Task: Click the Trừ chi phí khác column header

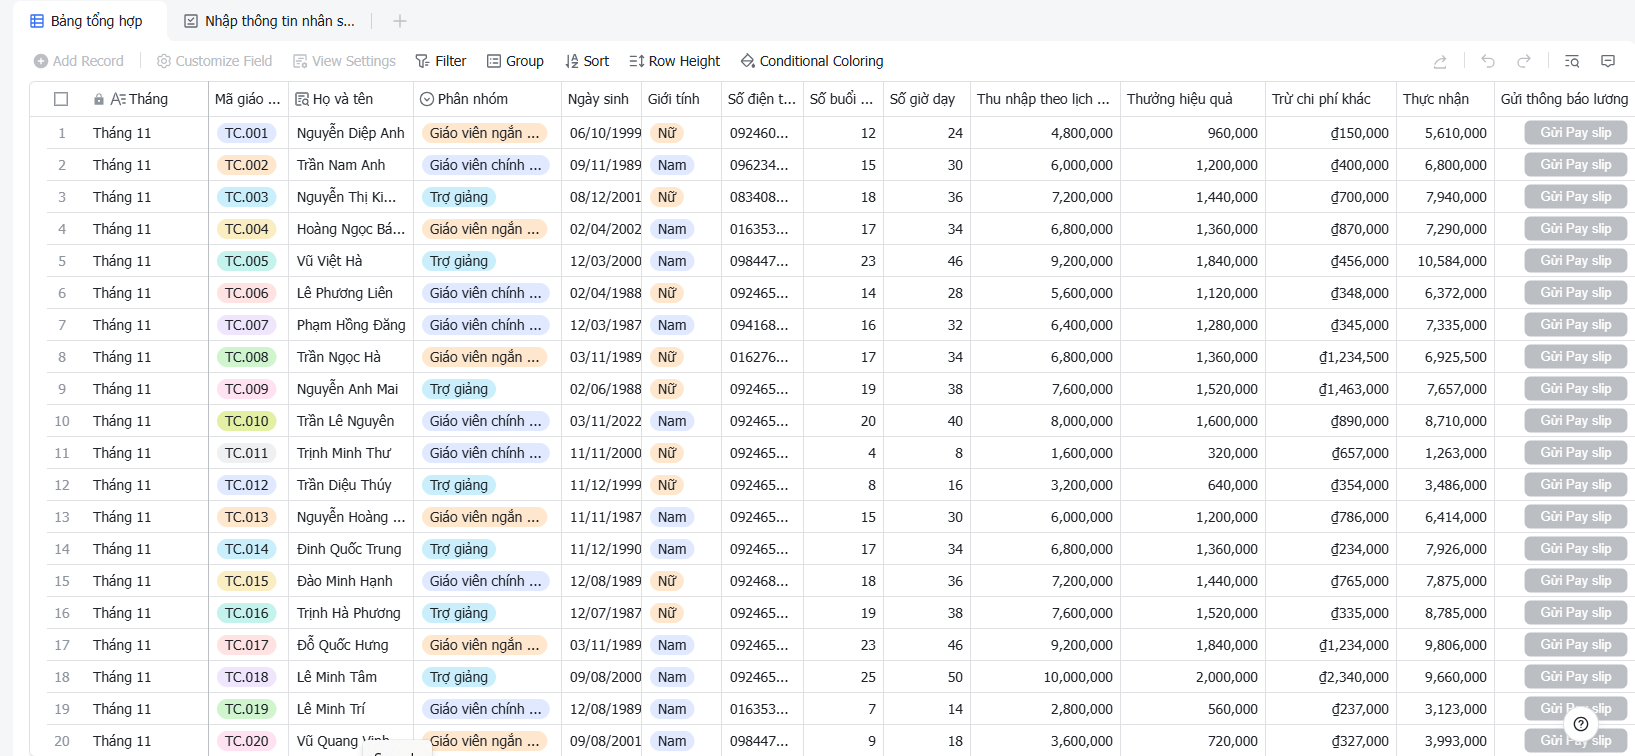Action: [x=1331, y=99]
